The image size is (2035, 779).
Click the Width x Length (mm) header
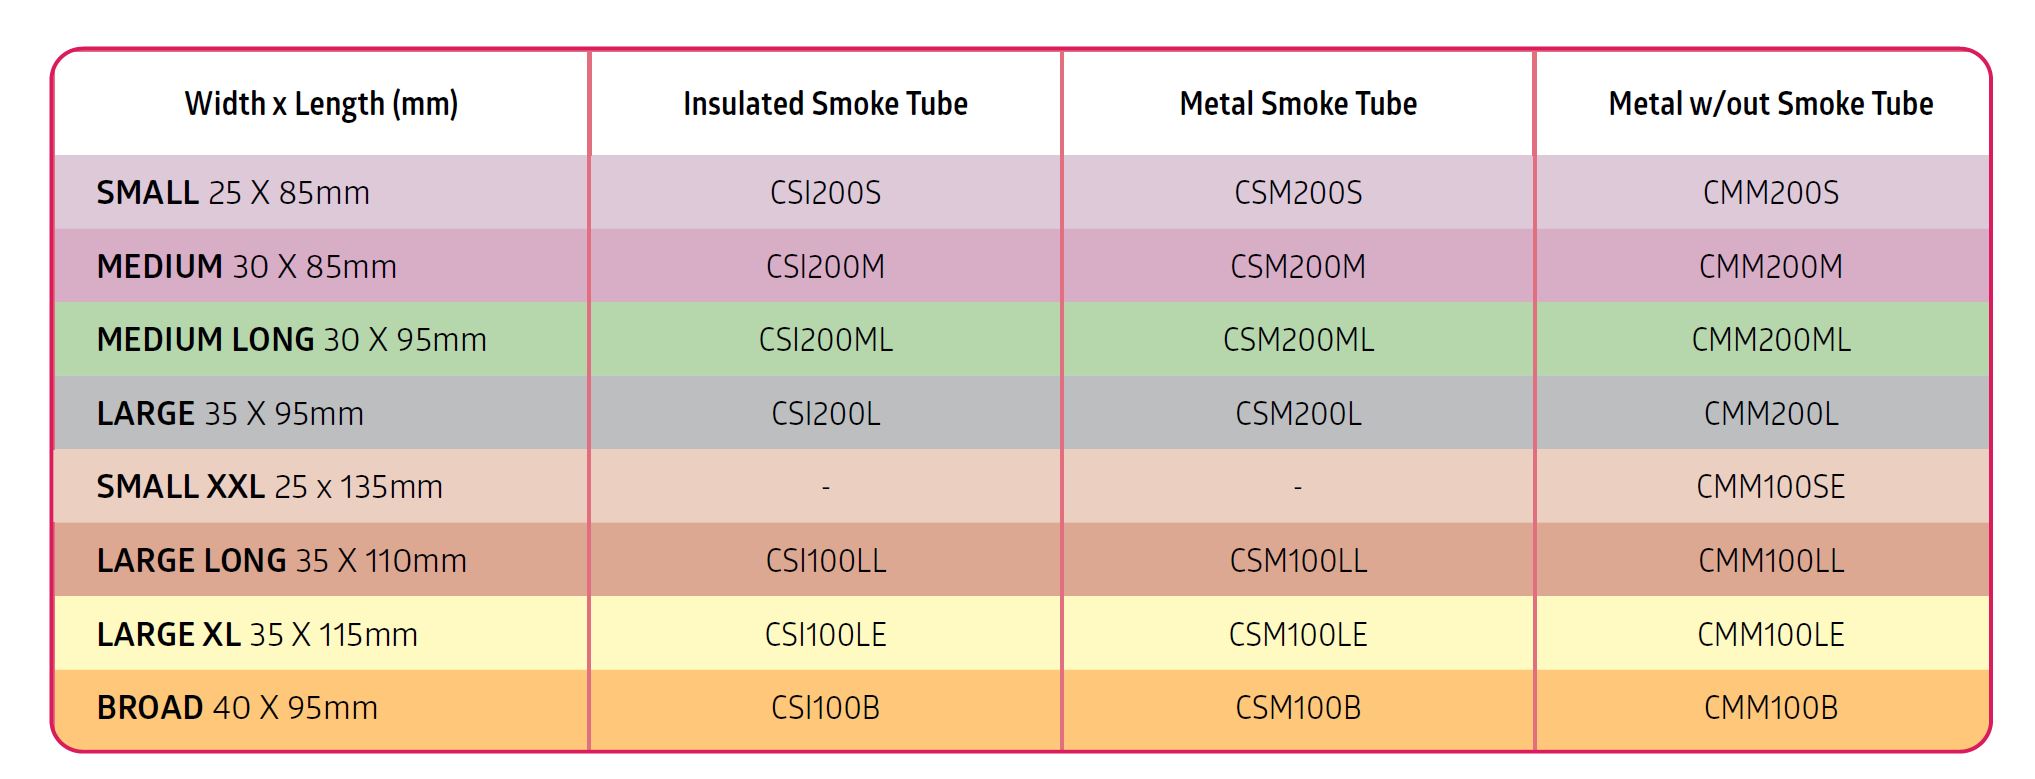click(321, 104)
